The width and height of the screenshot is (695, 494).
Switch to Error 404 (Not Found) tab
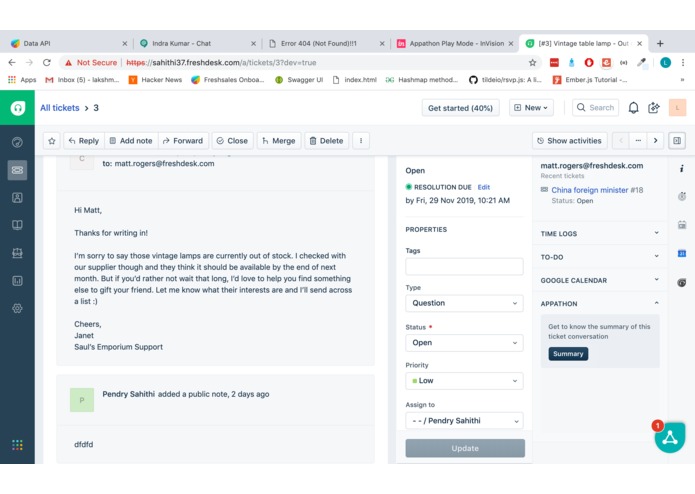pyautogui.click(x=326, y=43)
